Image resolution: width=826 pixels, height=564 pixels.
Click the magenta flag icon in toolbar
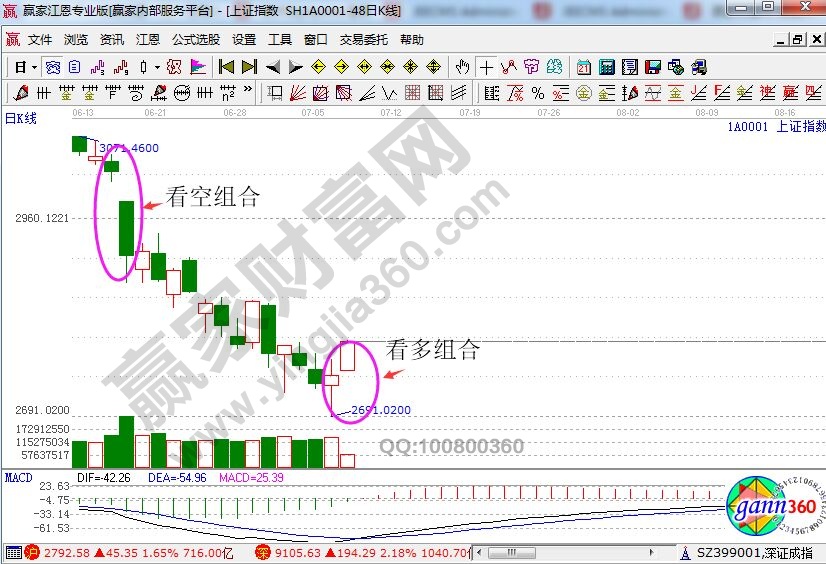[197, 67]
